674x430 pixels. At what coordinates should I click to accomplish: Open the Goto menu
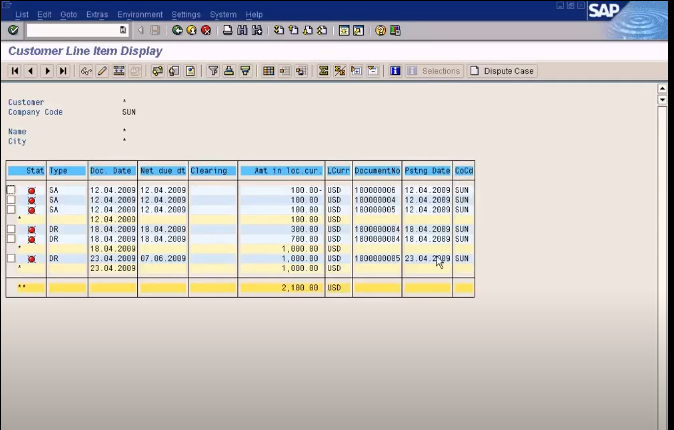(x=69, y=15)
